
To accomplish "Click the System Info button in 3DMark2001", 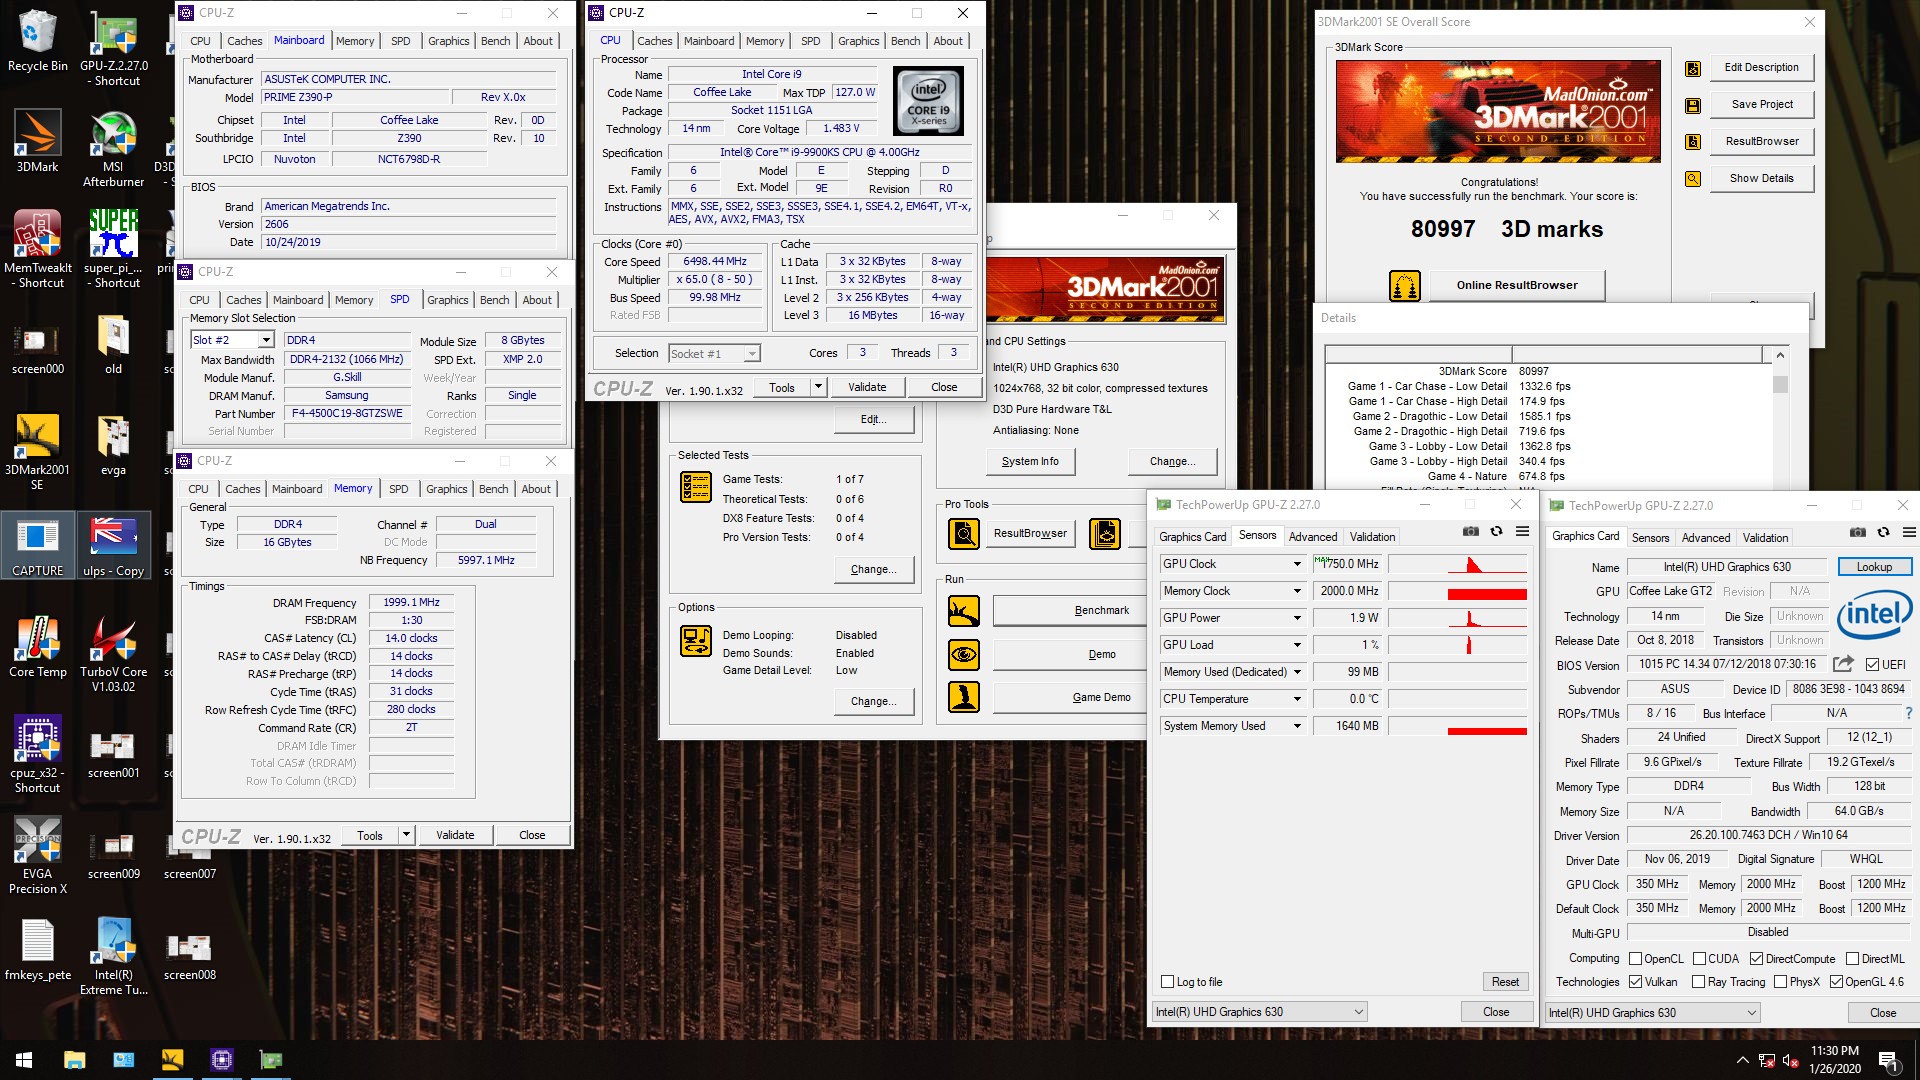I will tap(1030, 461).
